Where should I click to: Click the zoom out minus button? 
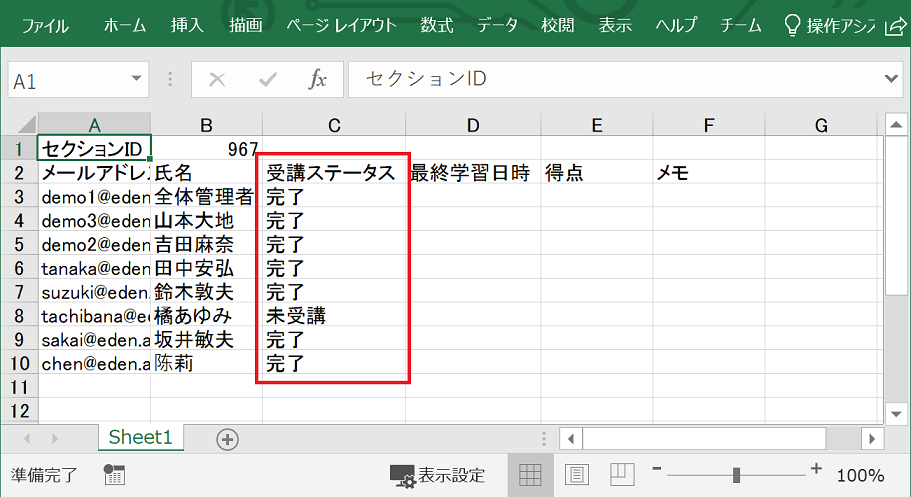(657, 469)
